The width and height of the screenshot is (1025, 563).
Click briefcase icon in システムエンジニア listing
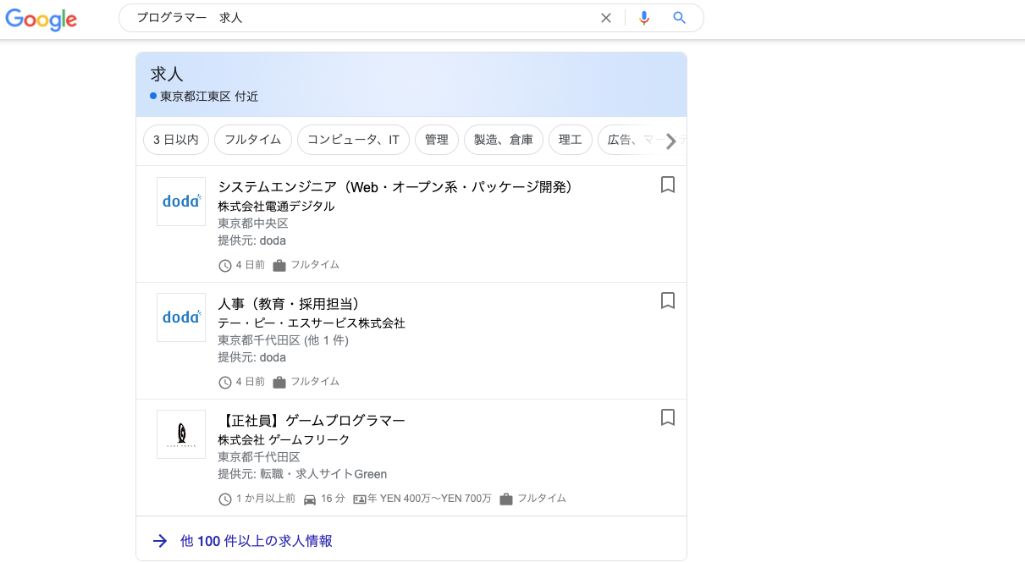click(279, 265)
